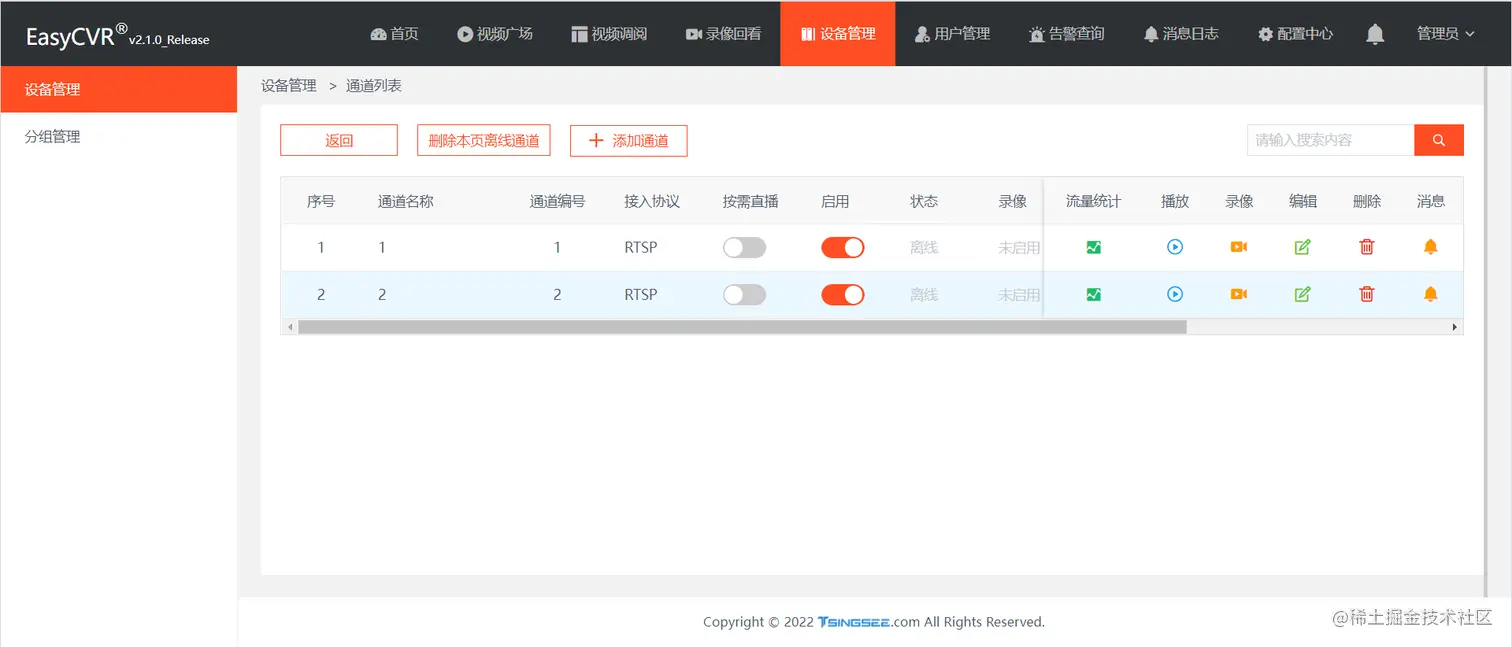Viewport: 1512px width, 647px height.
Task: Click 设备管理 breadcrumb link
Action: (289, 86)
